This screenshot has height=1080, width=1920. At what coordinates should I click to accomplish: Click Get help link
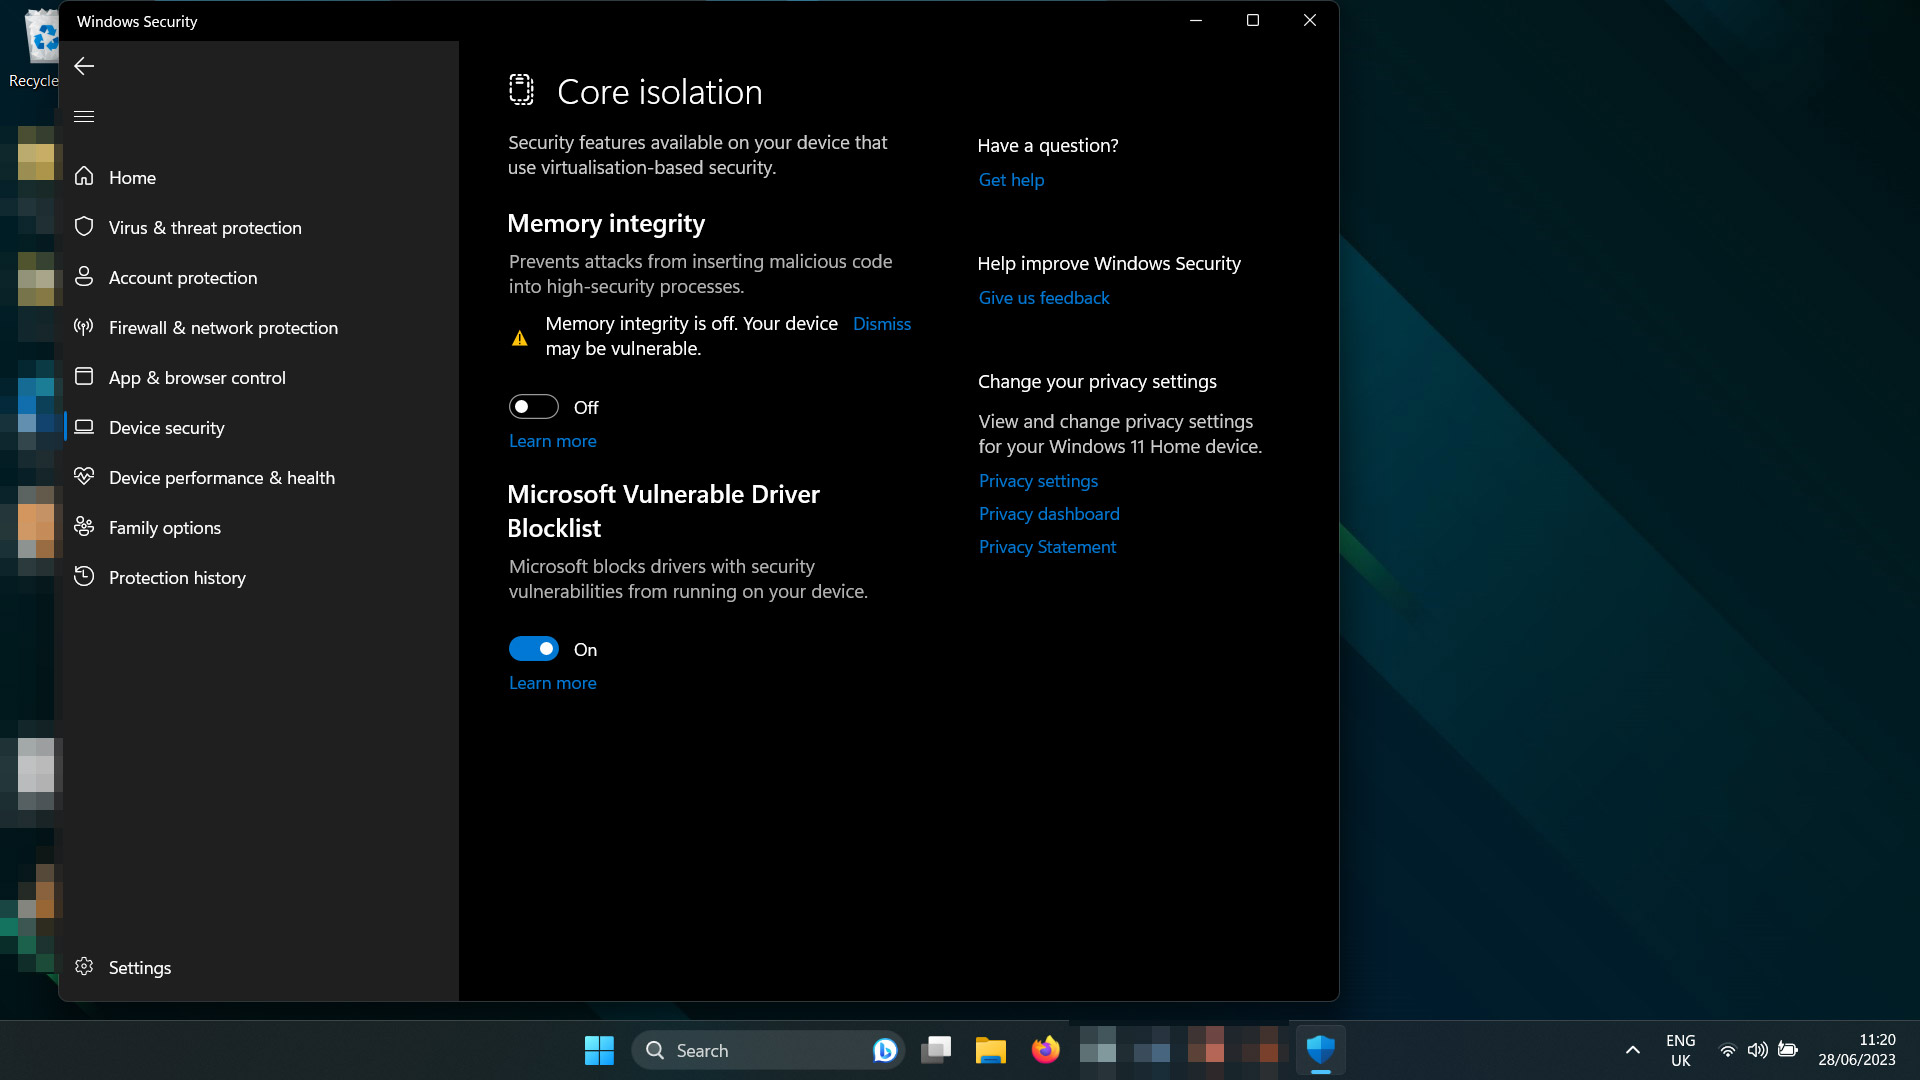point(1011,180)
